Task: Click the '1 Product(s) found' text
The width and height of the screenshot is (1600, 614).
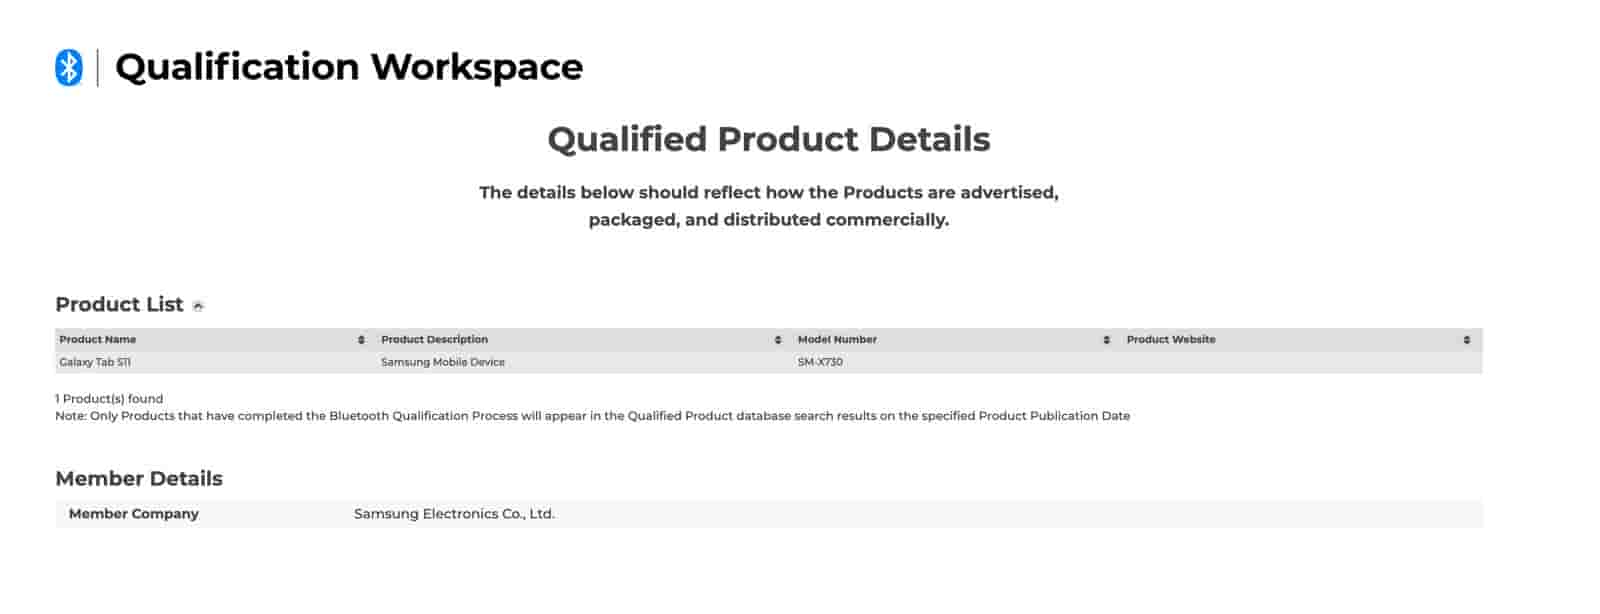Action: (109, 398)
